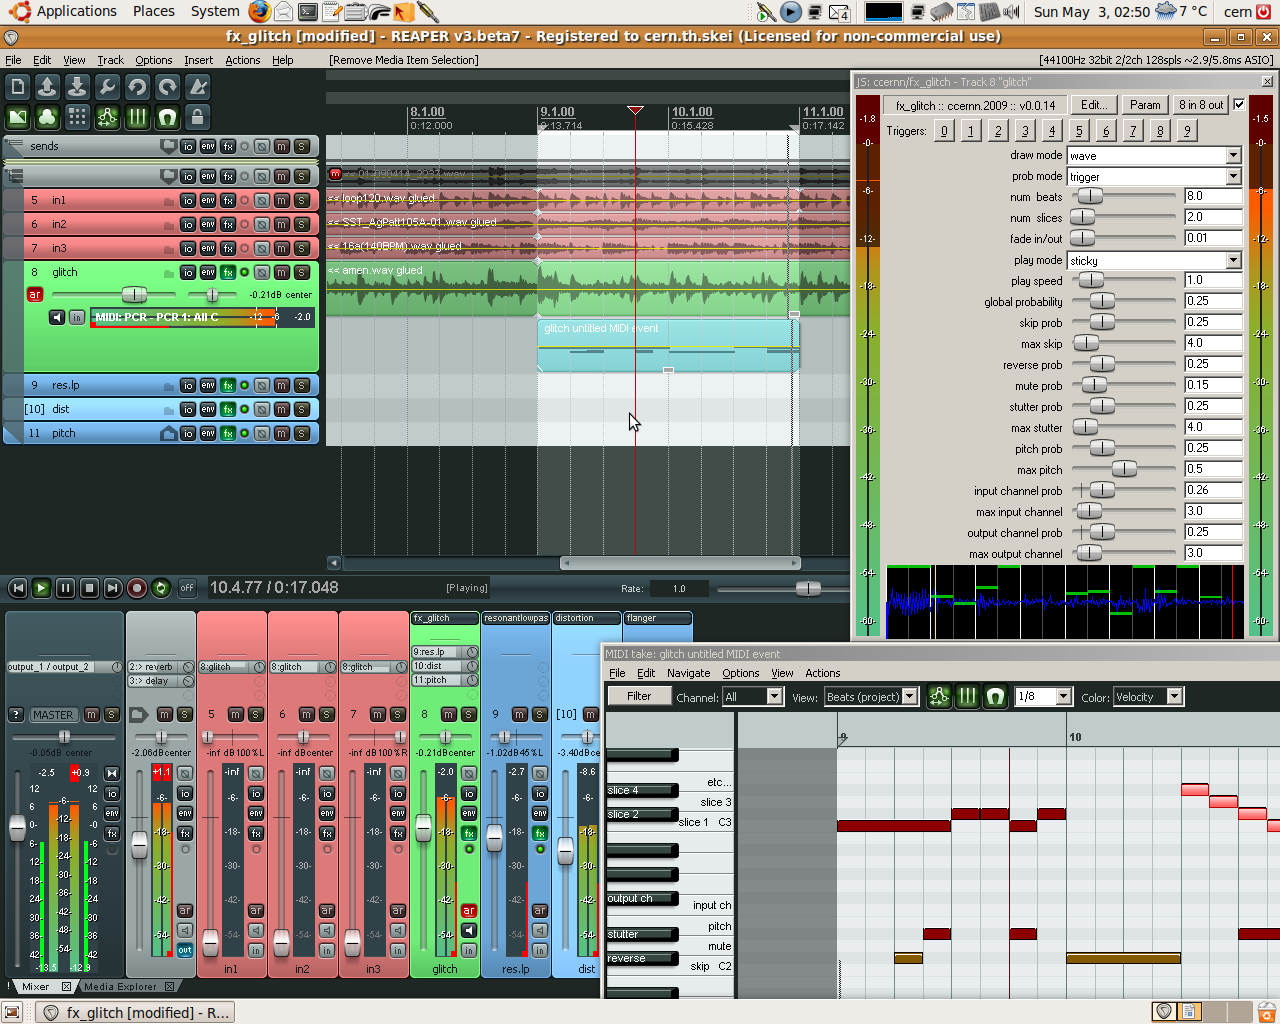The height and width of the screenshot is (1024, 1280).
Task: Toggle the fx_glitch plugin bypass checkbox
Action: pos(1239,105)
